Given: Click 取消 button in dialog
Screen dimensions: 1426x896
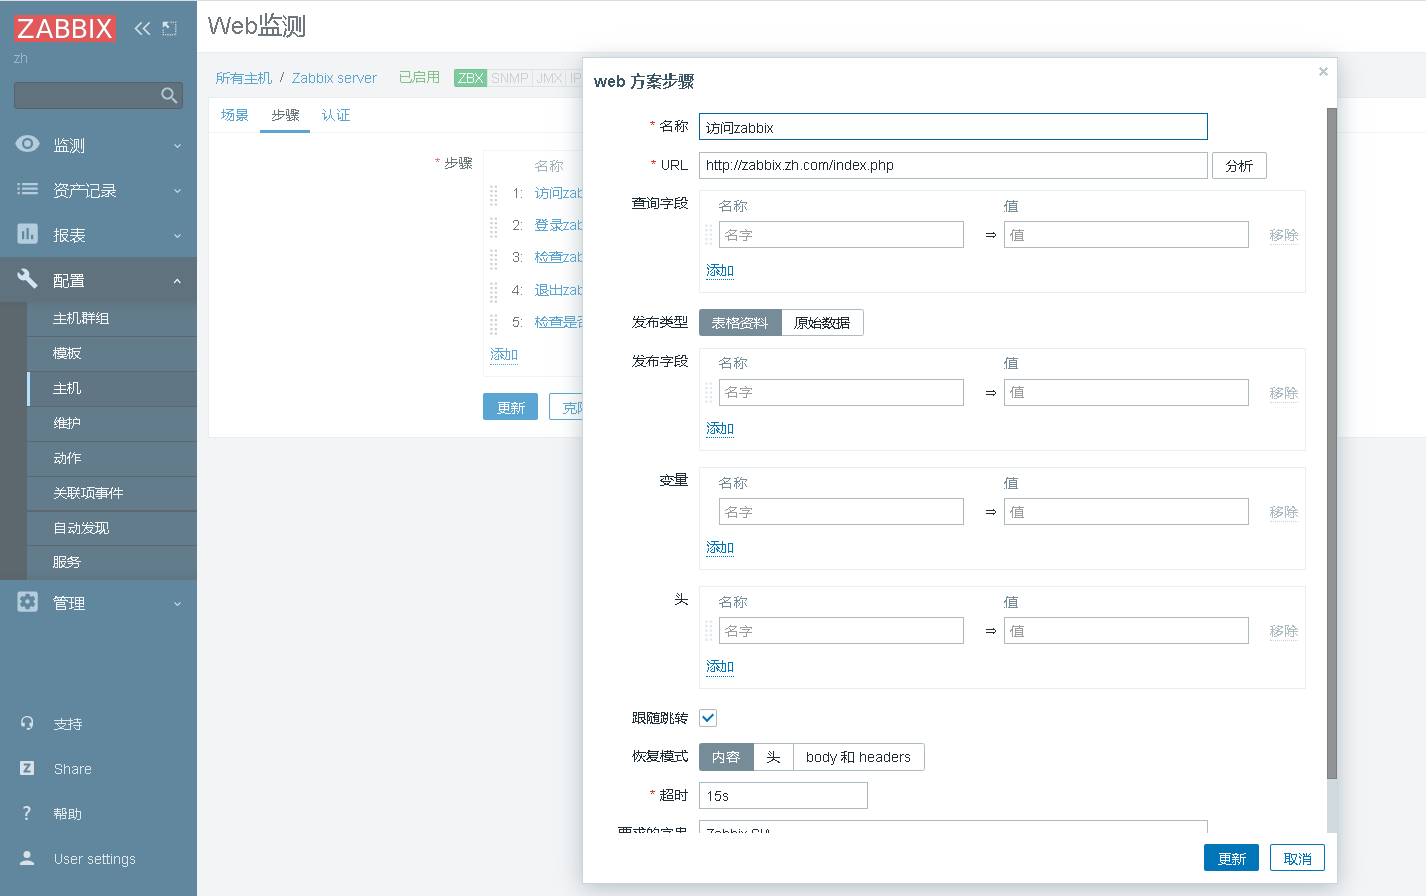Looking at the screenshot, I should pos(1297,858).
